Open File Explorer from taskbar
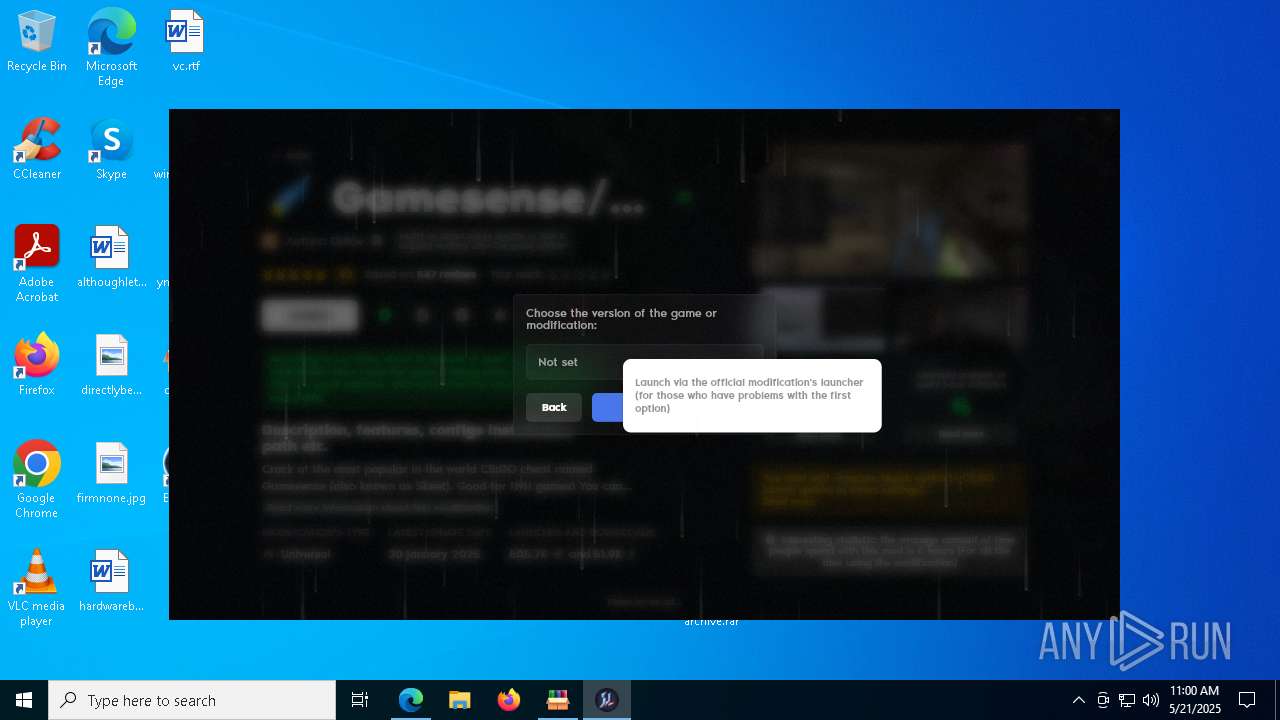This screenshot has height=720, width=1280. [x=460, y=700]
